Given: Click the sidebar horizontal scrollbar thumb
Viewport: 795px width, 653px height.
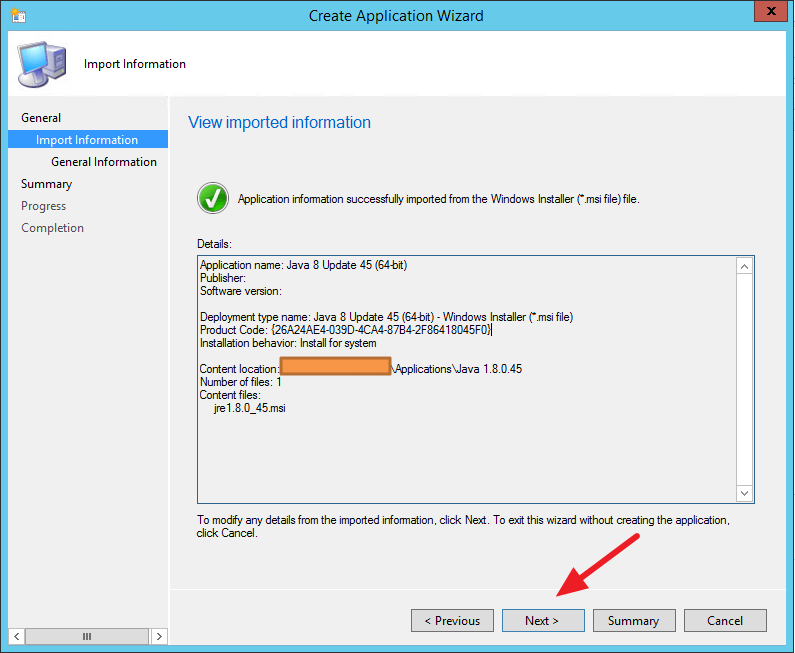Looking at the screenshot, I should (x=87, y=636).
